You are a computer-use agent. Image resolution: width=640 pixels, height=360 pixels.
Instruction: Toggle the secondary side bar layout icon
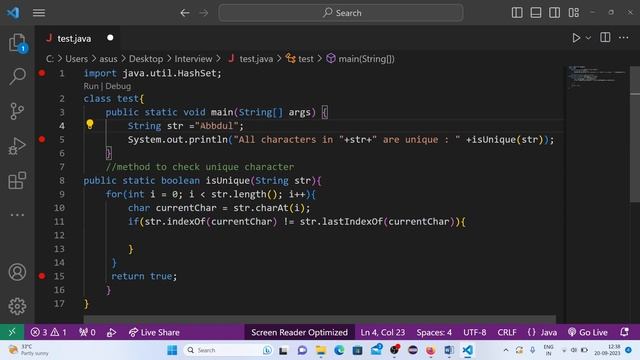click(x=554, y=13)
